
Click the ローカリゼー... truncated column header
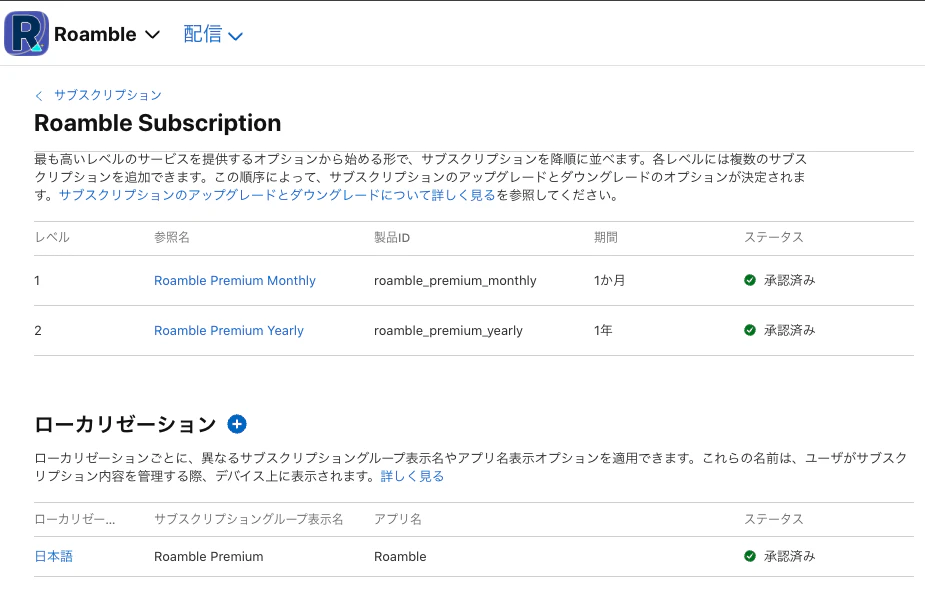coord(75,519)
